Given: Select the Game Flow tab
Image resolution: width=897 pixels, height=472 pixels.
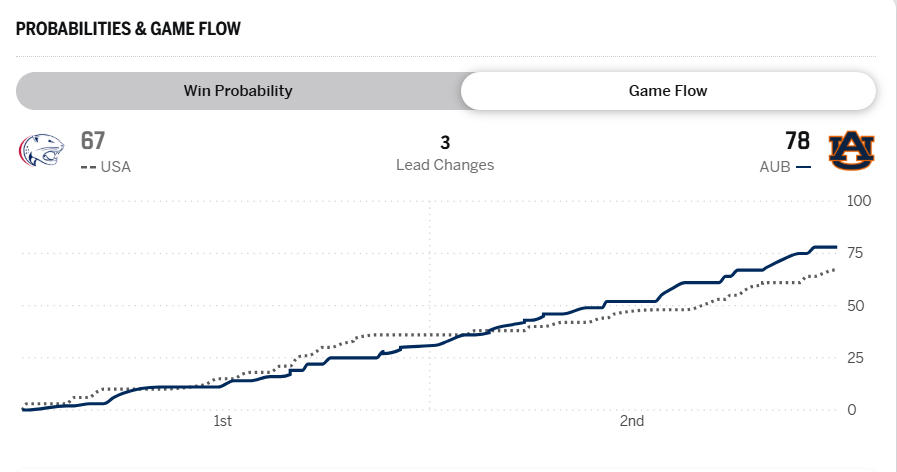Looking at the screenshot, I should [667, 91].
